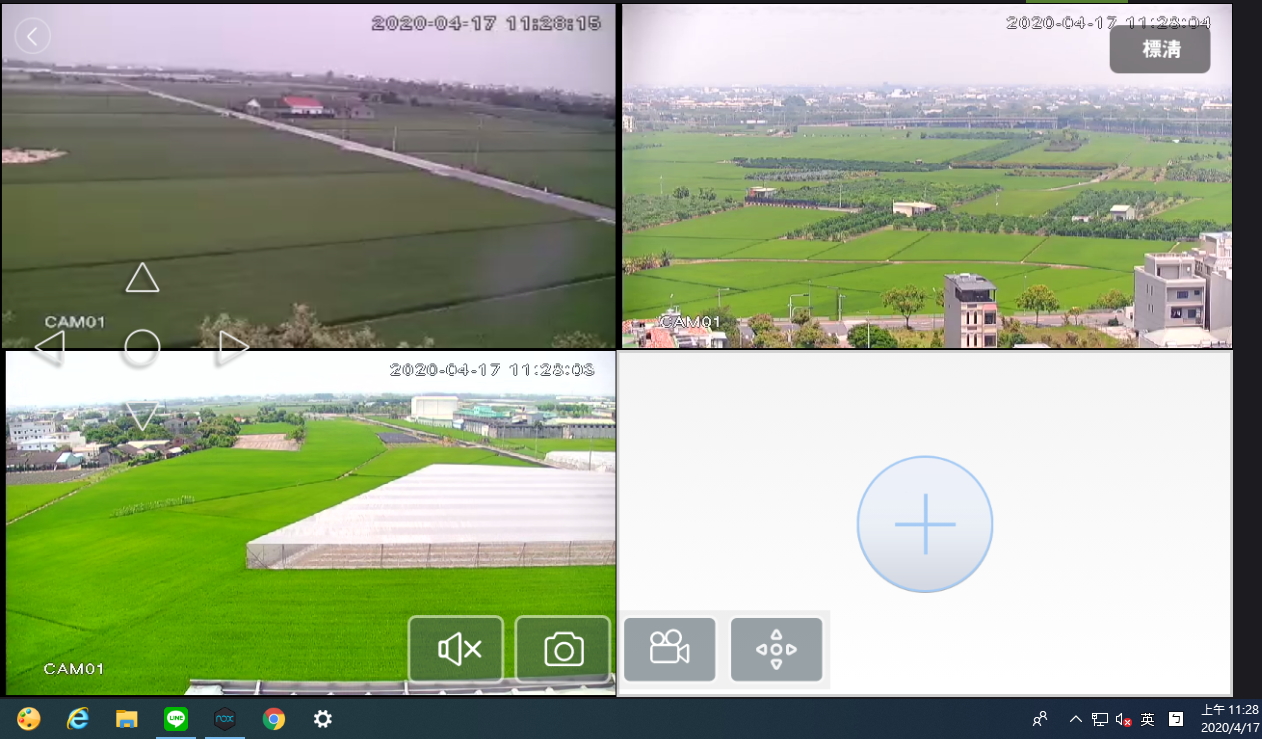Screen dimensions: 1262x739
Task: Toggle the PTZ directional control button
Action: 776,649
